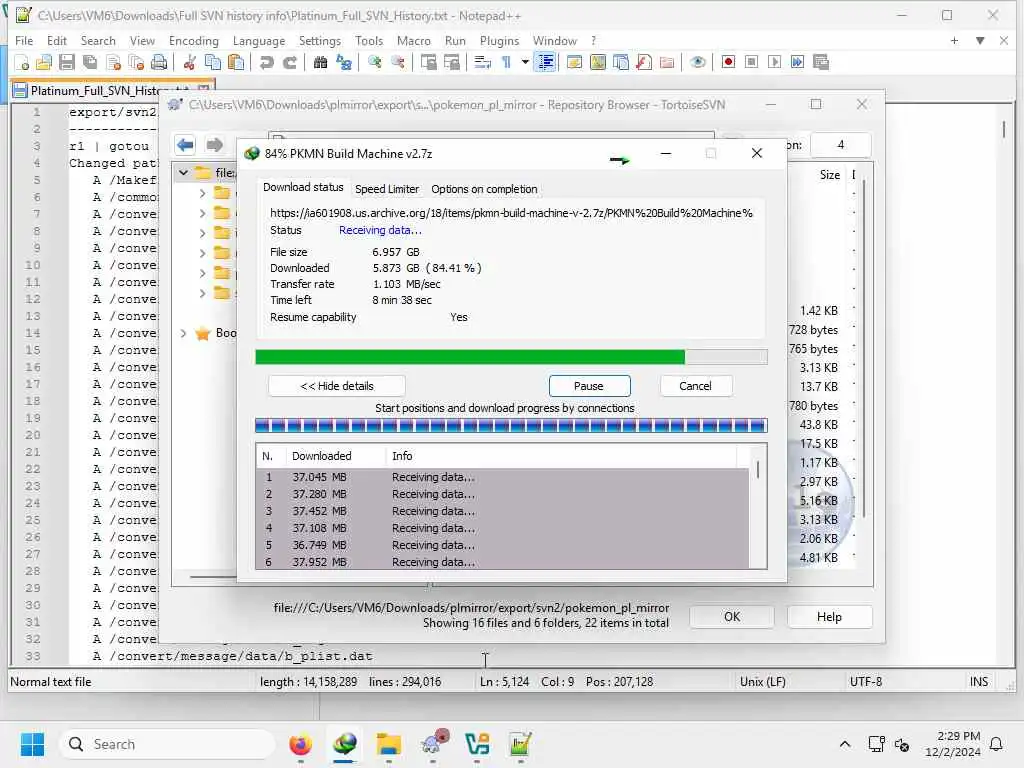
Task: Open the Function List toolbar icon
Action: click(644, 63)
